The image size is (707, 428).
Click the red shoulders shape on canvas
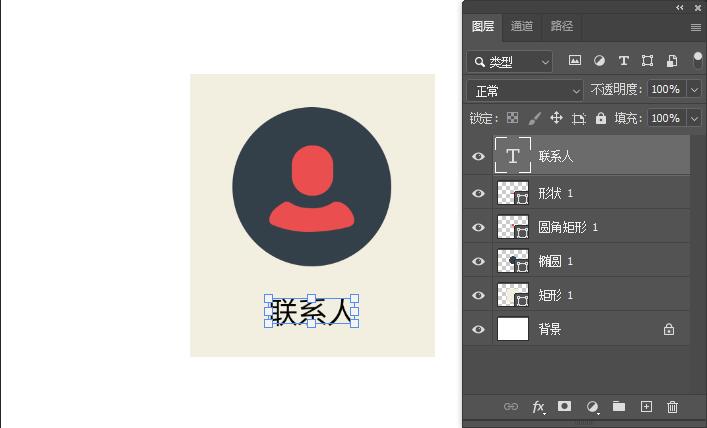(x=312, y=216)
